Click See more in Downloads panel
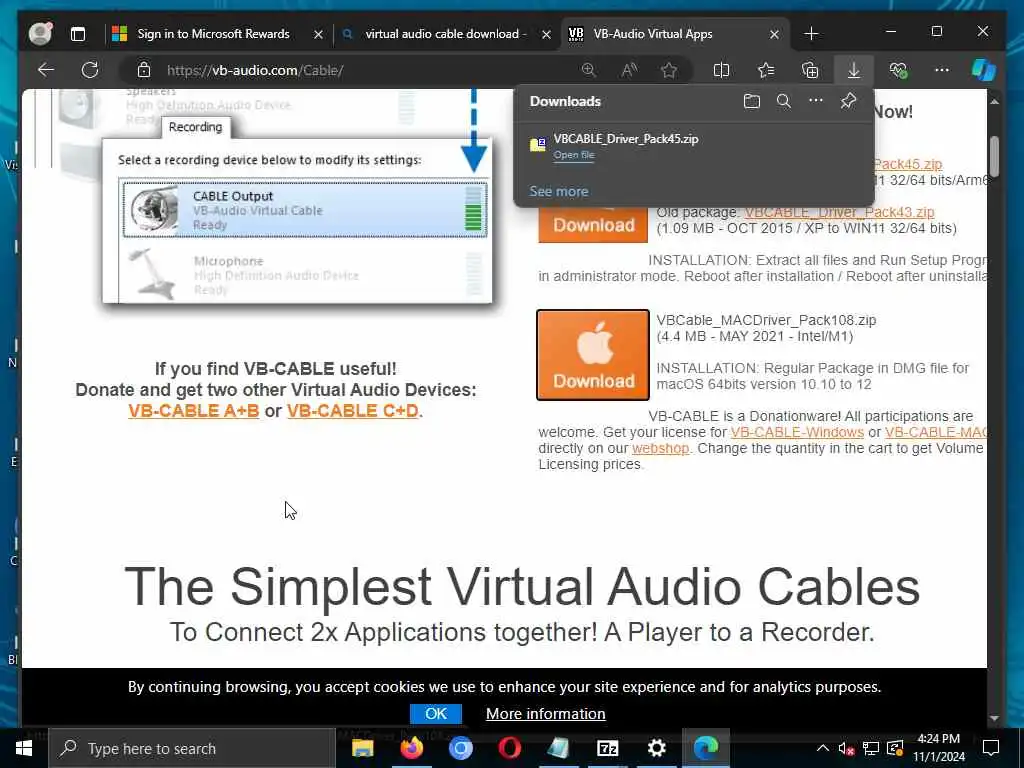 tap(558, 191)
